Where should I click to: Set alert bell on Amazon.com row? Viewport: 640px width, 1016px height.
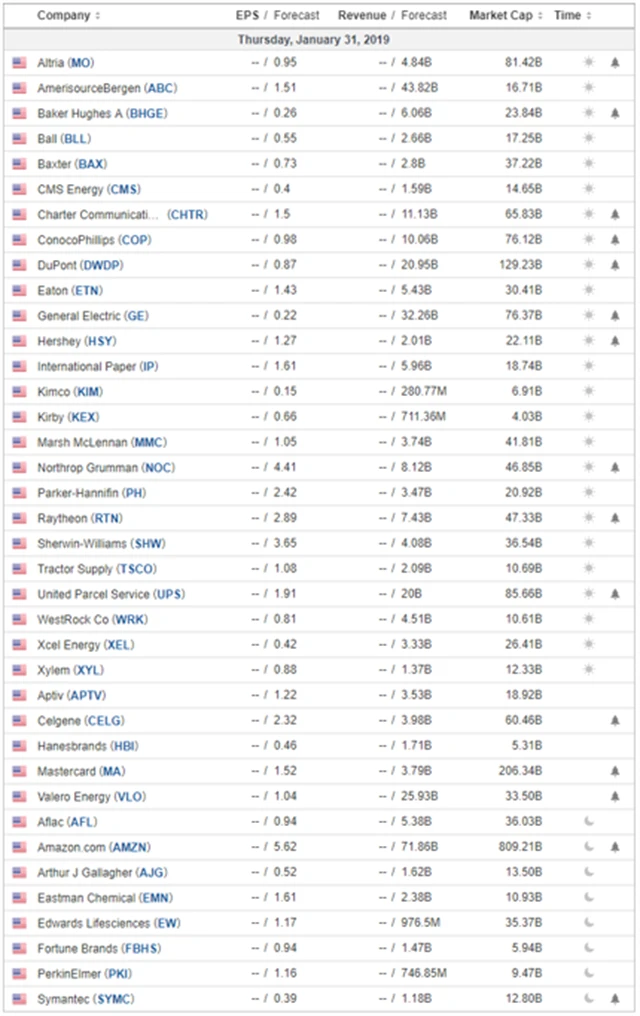pyautogui.click(x=615, y=847)
